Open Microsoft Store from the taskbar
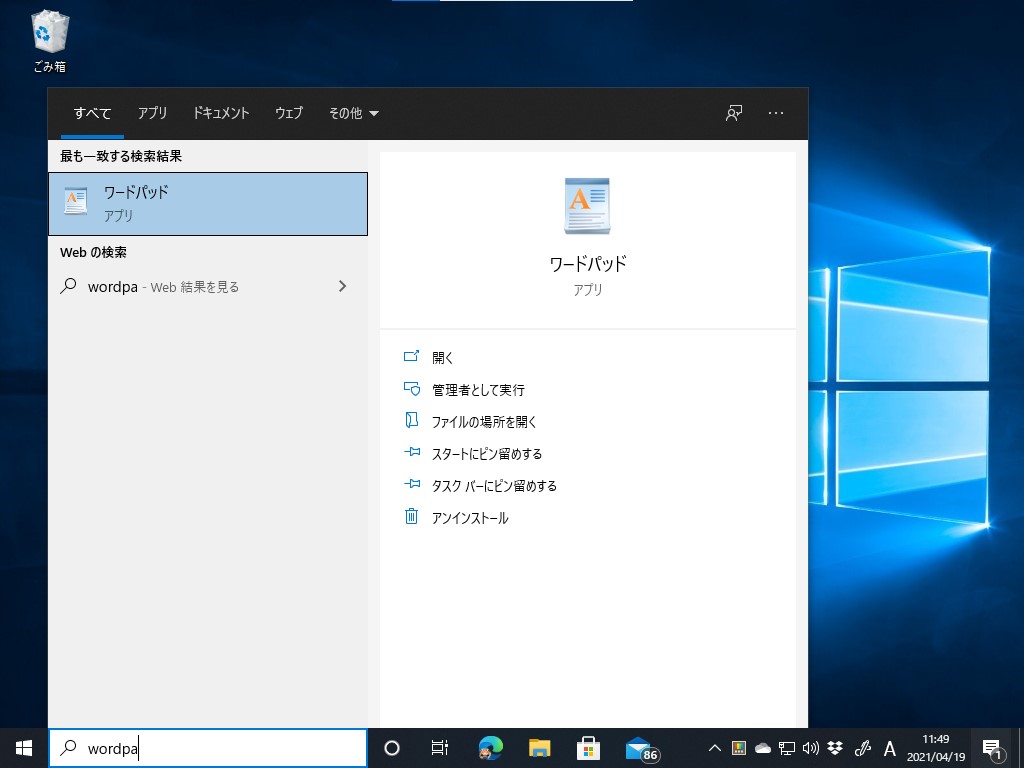The height and width of the screenshot is (768, 1024). coord(588,748)
